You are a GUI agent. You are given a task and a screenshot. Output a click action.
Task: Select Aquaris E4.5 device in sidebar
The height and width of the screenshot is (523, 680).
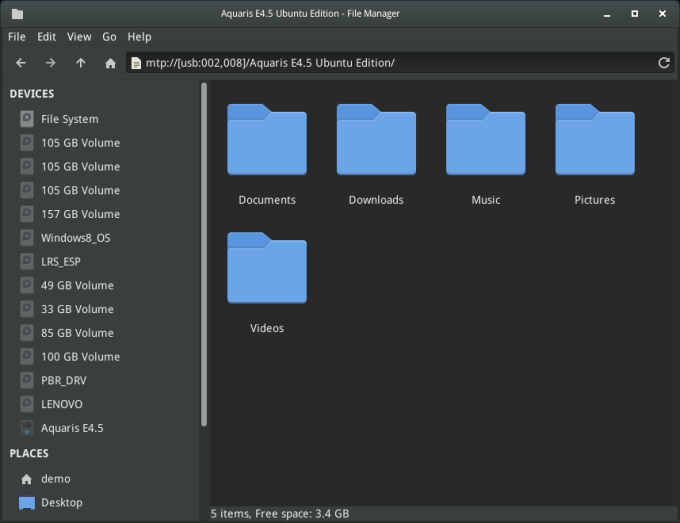(x=72, y=428)
